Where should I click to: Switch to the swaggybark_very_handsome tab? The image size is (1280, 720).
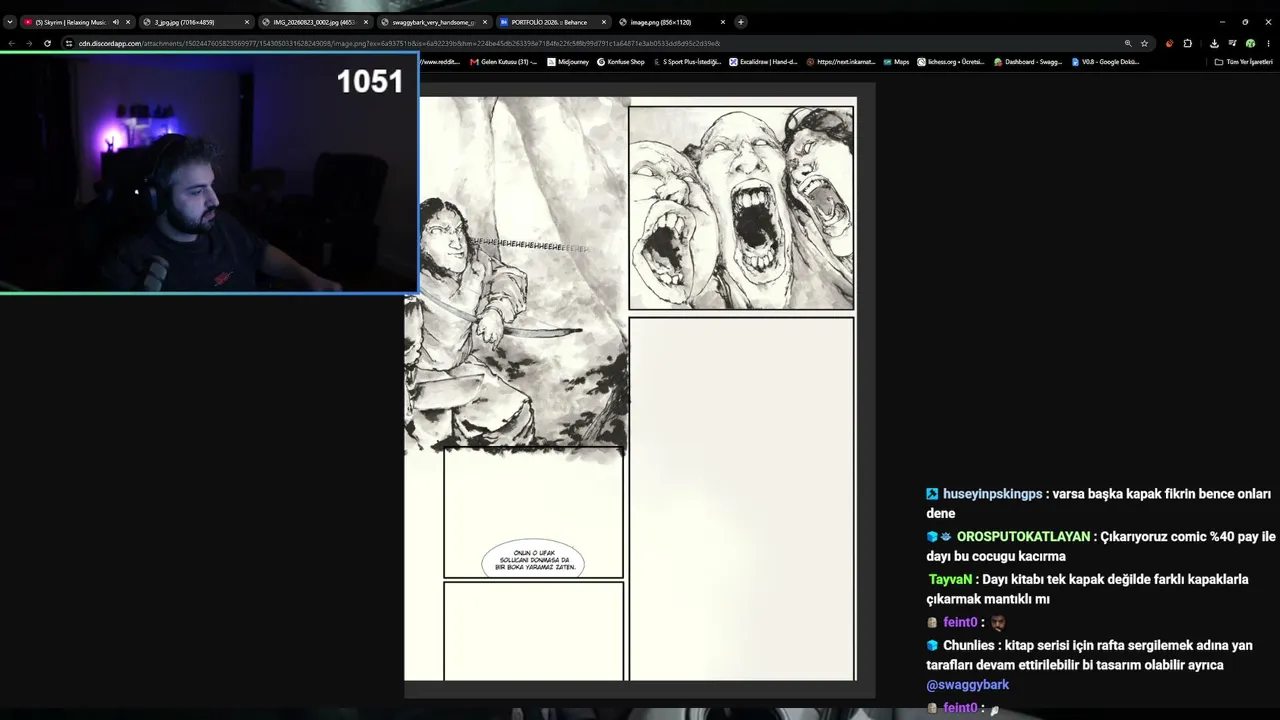tap(433, 22)
